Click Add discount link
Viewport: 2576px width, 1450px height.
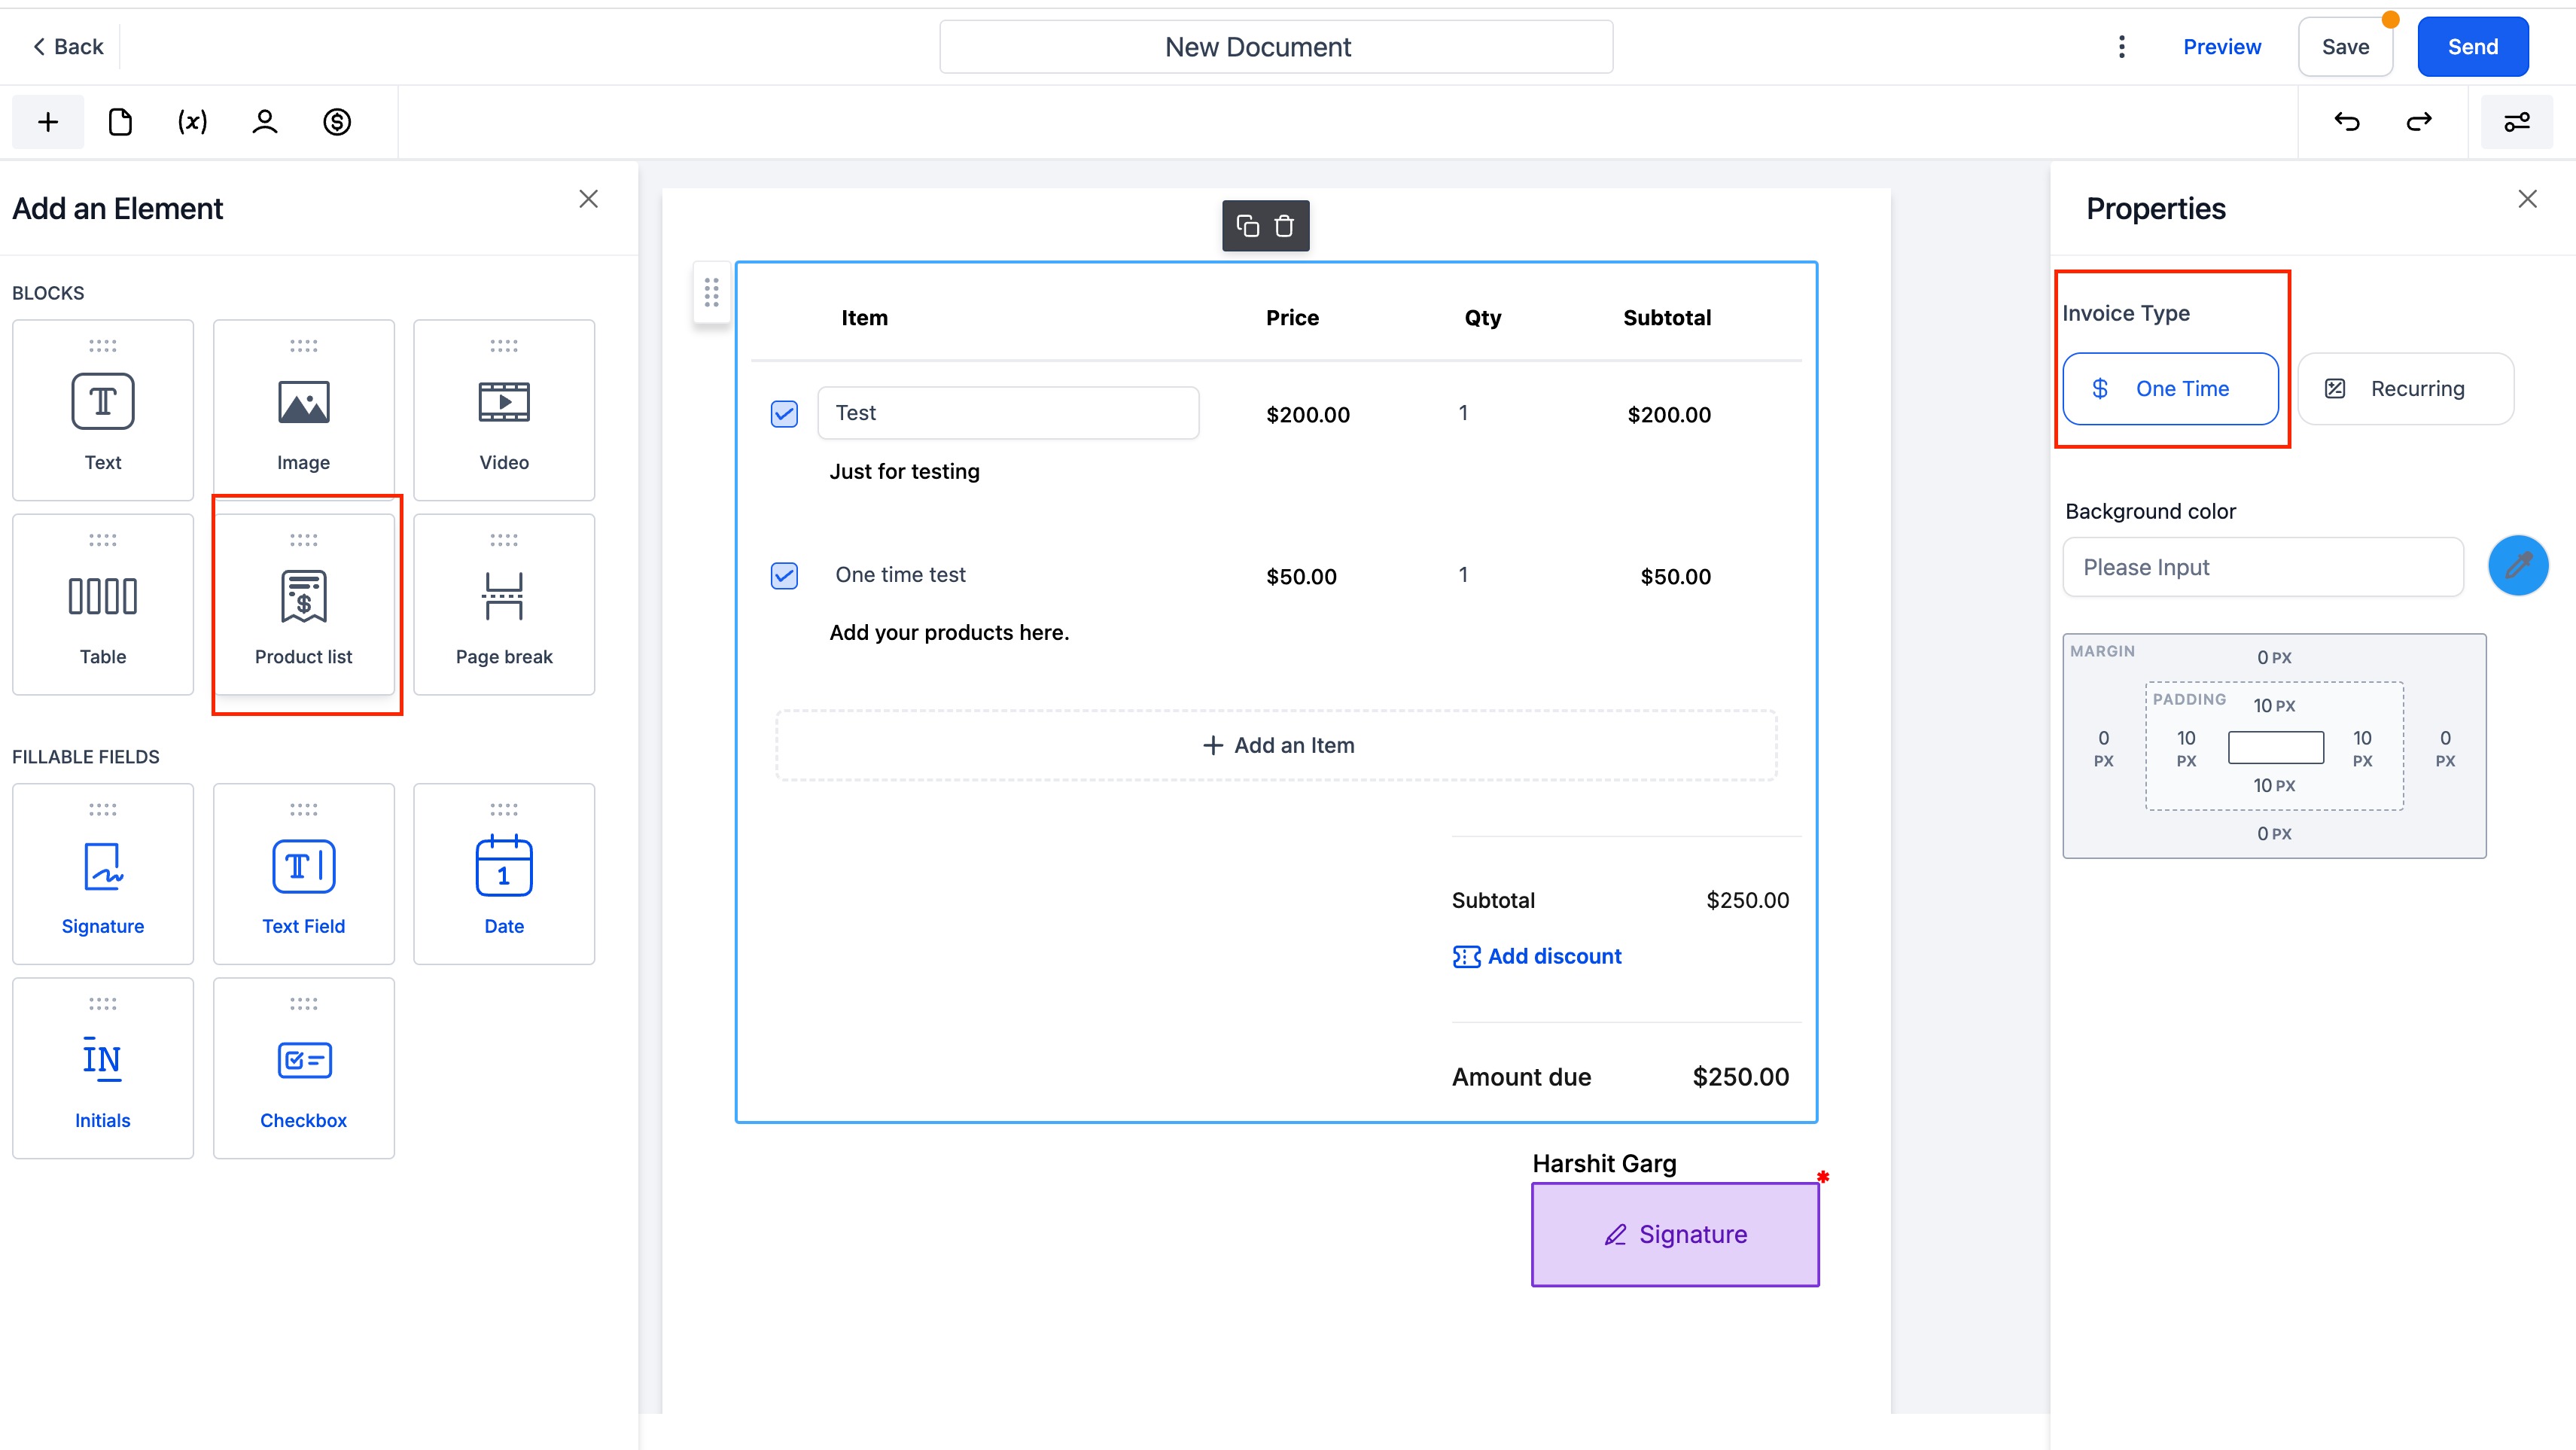click(1537, 956)
